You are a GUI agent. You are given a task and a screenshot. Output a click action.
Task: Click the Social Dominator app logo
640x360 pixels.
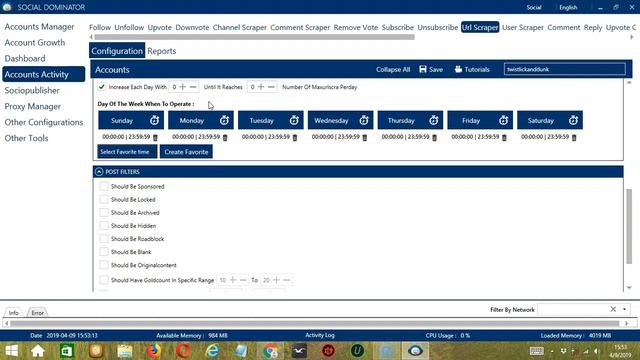click(7, 7)
